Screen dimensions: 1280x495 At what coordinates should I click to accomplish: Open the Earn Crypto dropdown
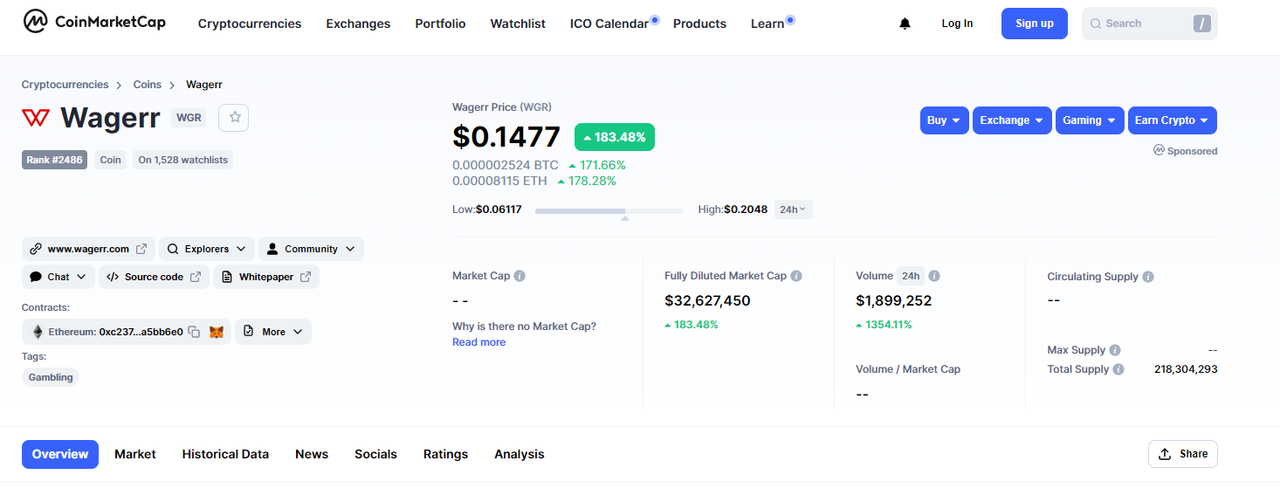(1172, 120)
